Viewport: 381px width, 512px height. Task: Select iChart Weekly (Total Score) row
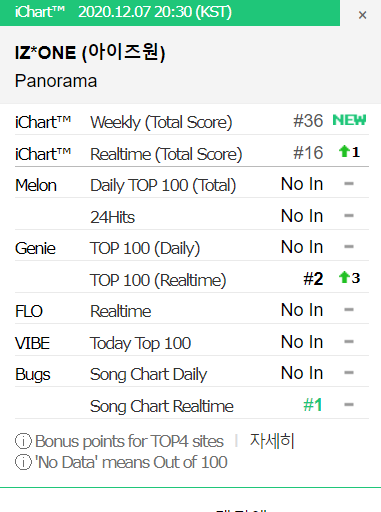(192, 120)
